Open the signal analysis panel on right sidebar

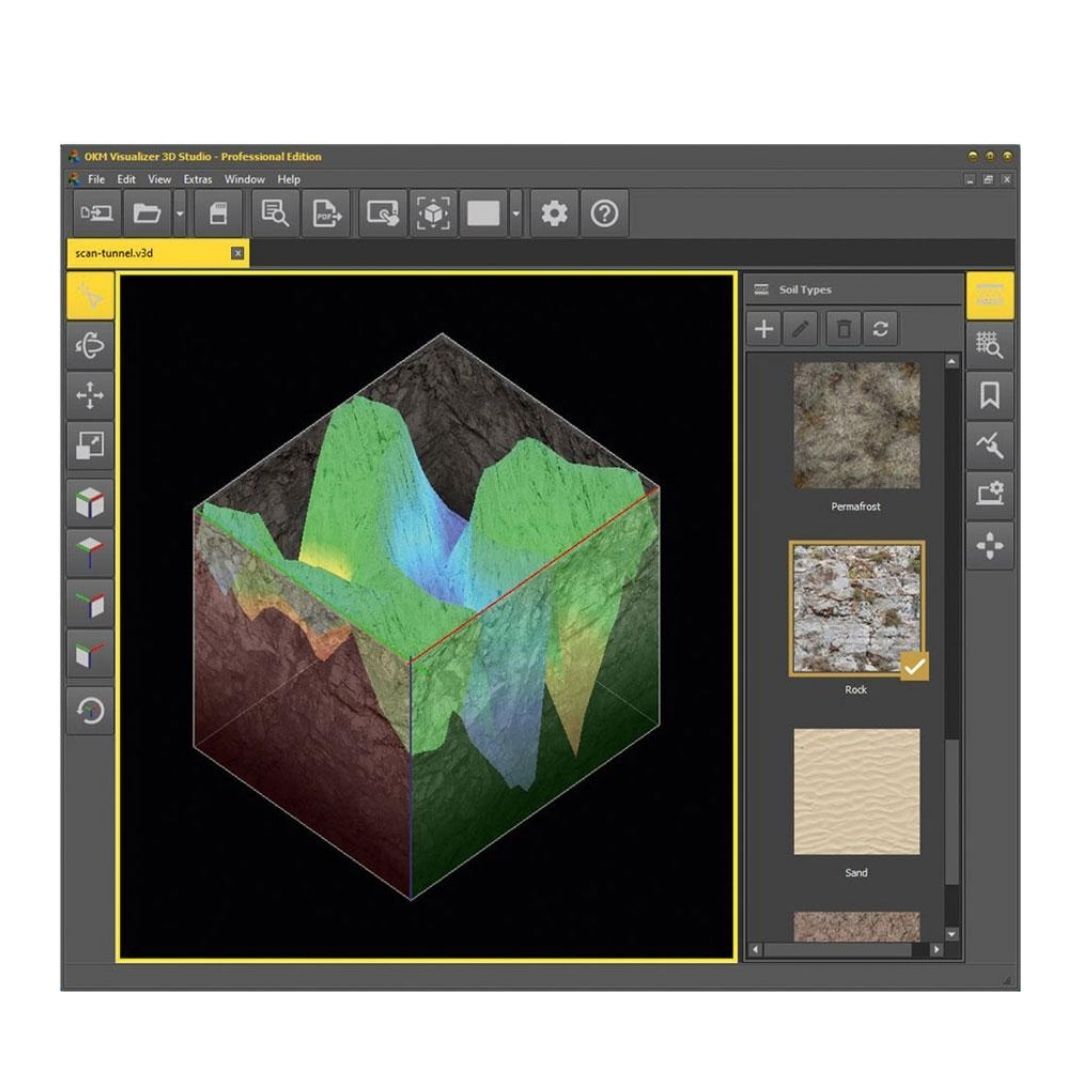989,443
